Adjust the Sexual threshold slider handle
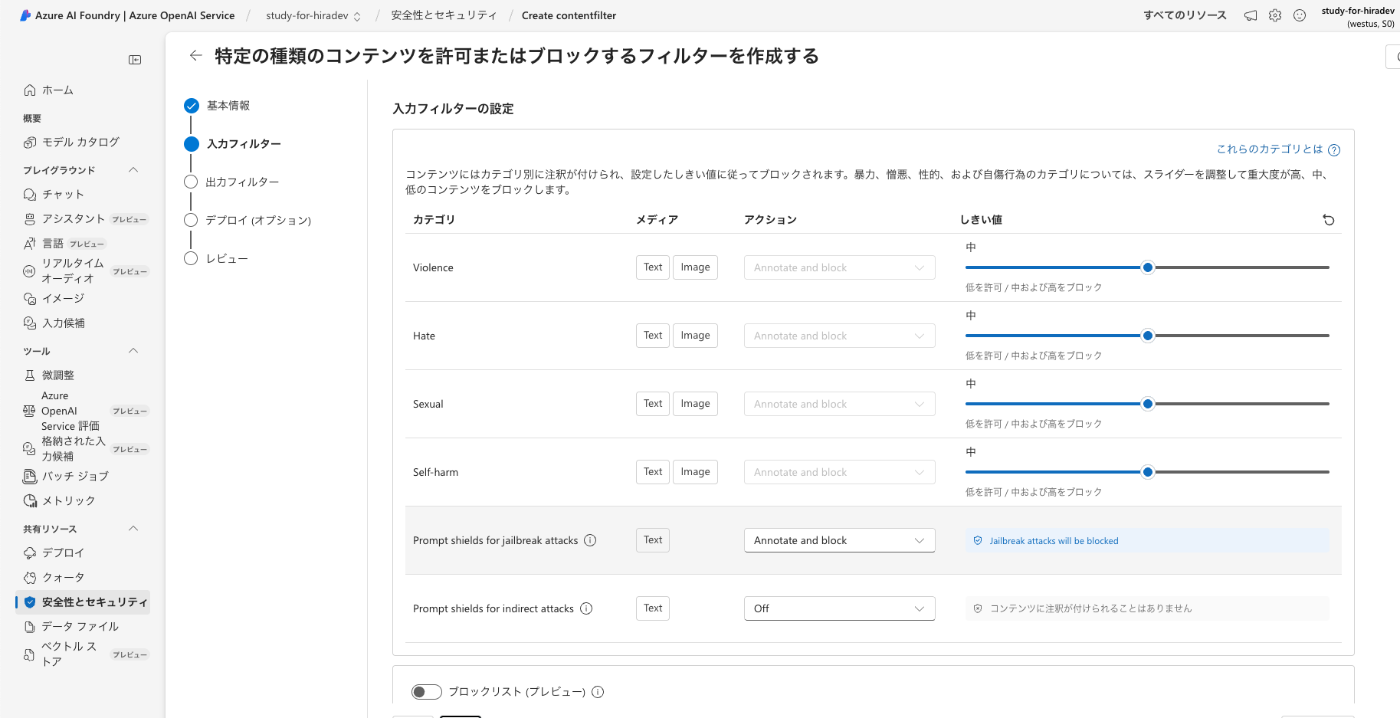The image size is (1400, 718). [x=1148, y=403]
